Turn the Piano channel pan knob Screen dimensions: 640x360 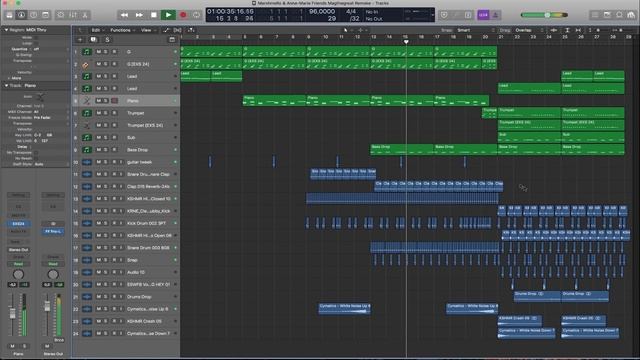[18, 274]
